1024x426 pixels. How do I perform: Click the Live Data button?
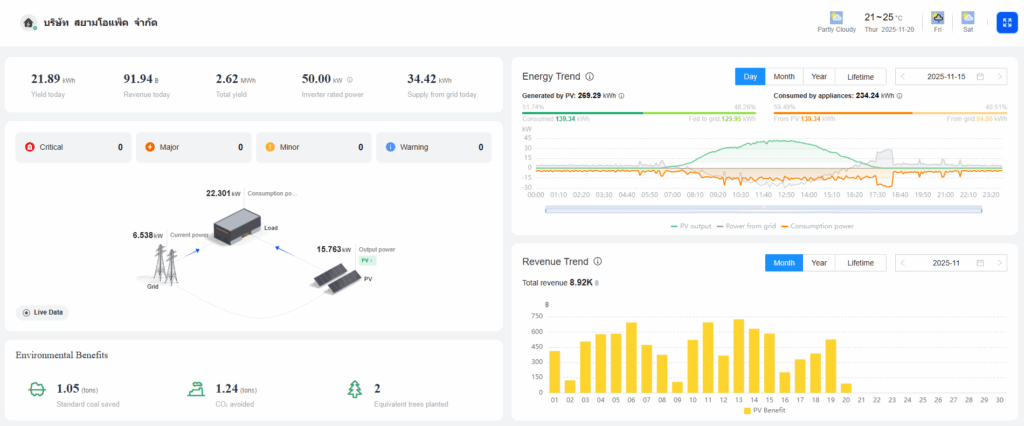[x=43, y=313]
